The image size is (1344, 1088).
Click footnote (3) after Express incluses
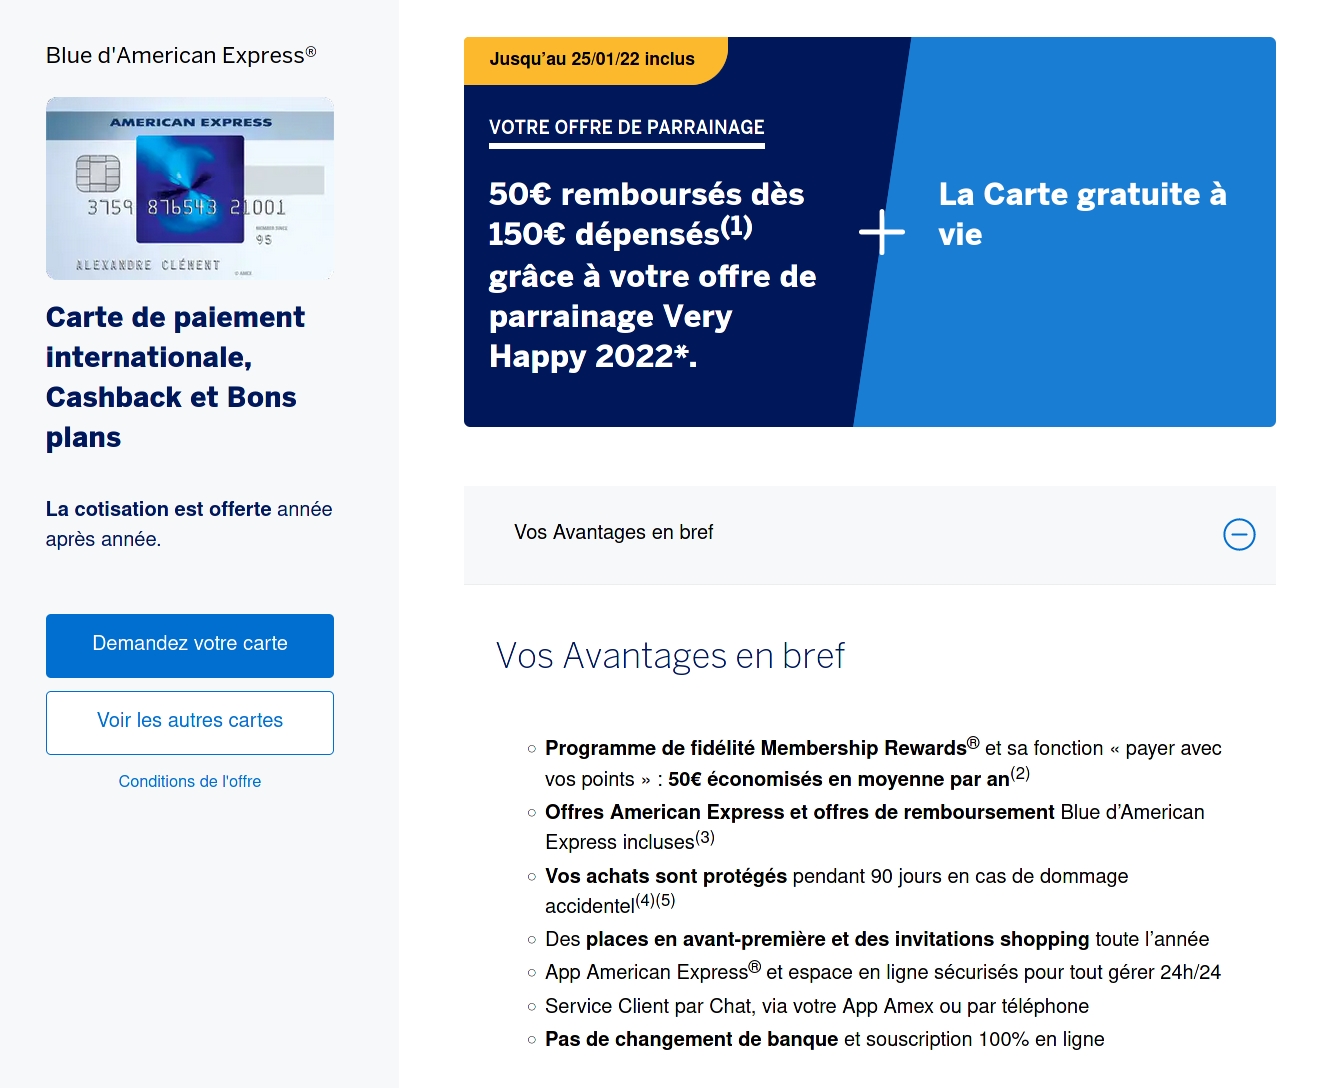point(705,837)
